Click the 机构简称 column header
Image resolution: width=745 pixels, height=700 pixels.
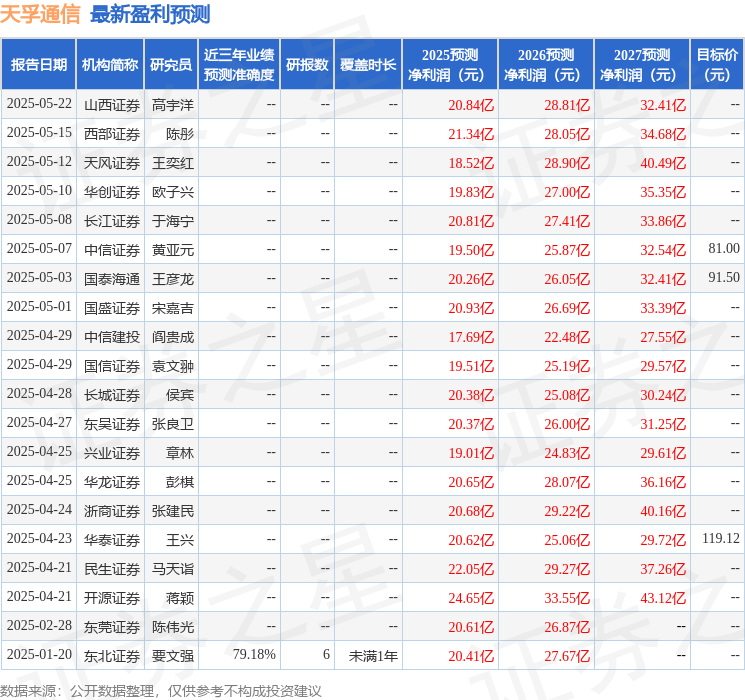tap(110, 65)
